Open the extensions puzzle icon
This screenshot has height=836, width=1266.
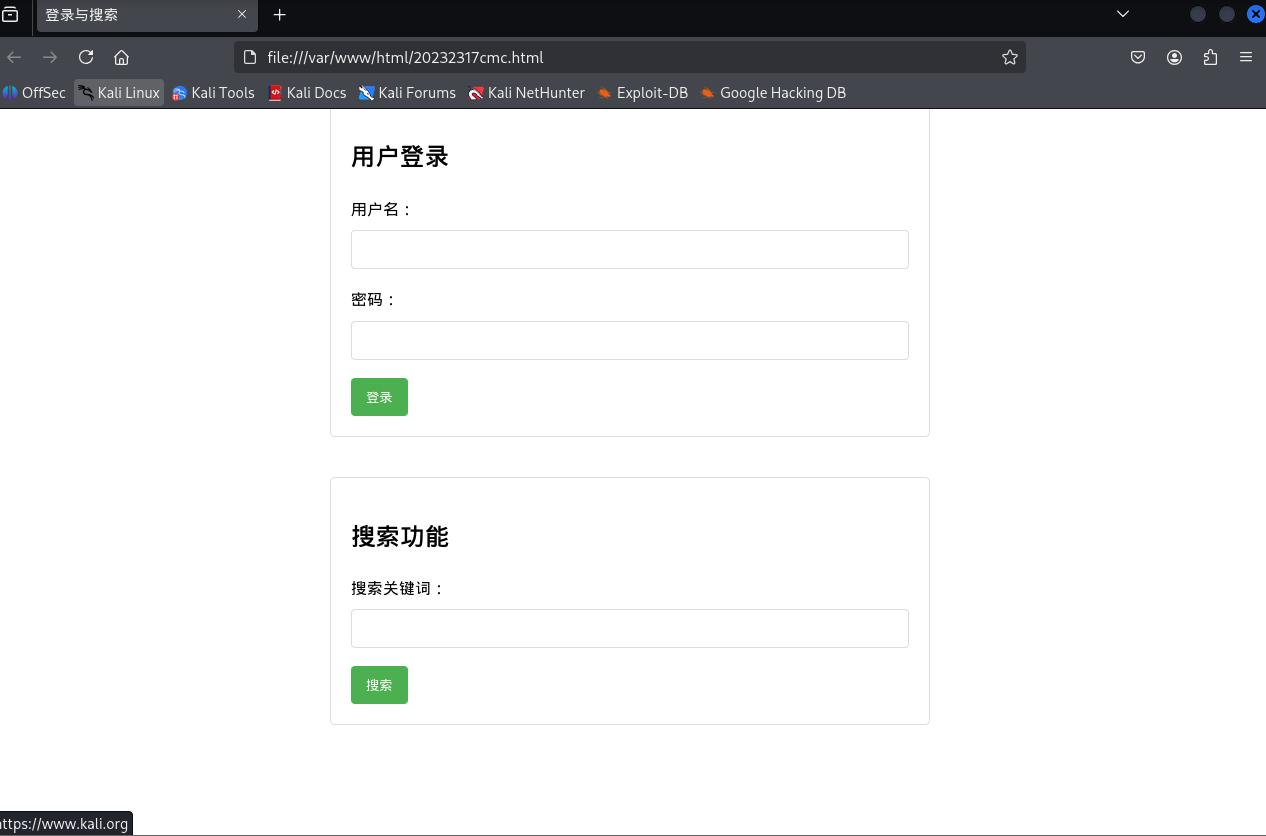[1210, 57]
